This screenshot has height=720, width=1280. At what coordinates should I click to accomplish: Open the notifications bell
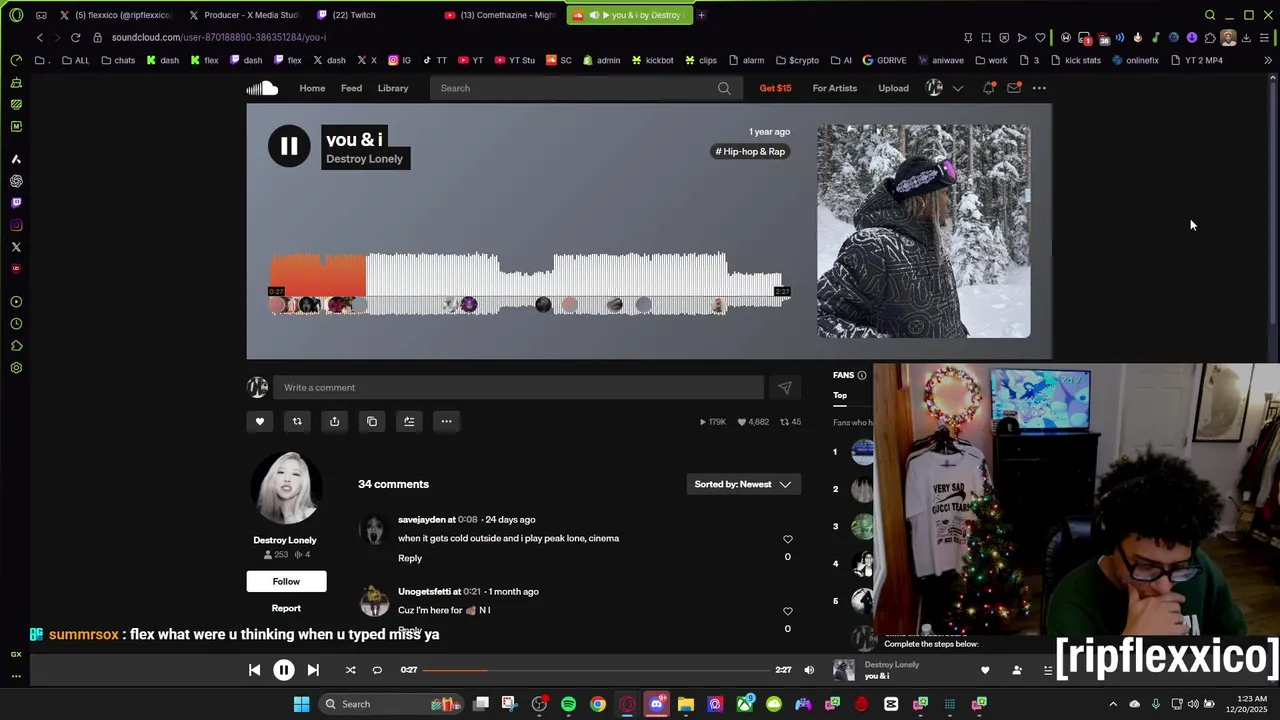click(989, 88)
